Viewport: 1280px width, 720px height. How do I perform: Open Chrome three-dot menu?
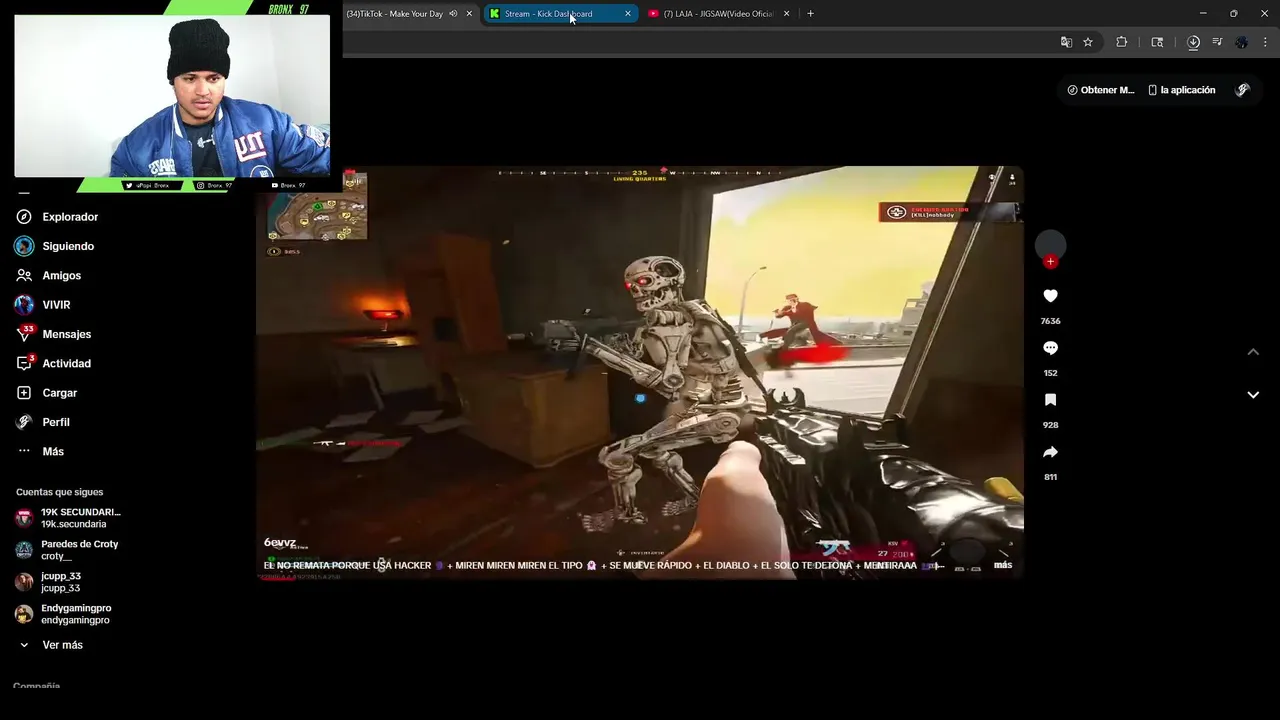(1265, 42)
